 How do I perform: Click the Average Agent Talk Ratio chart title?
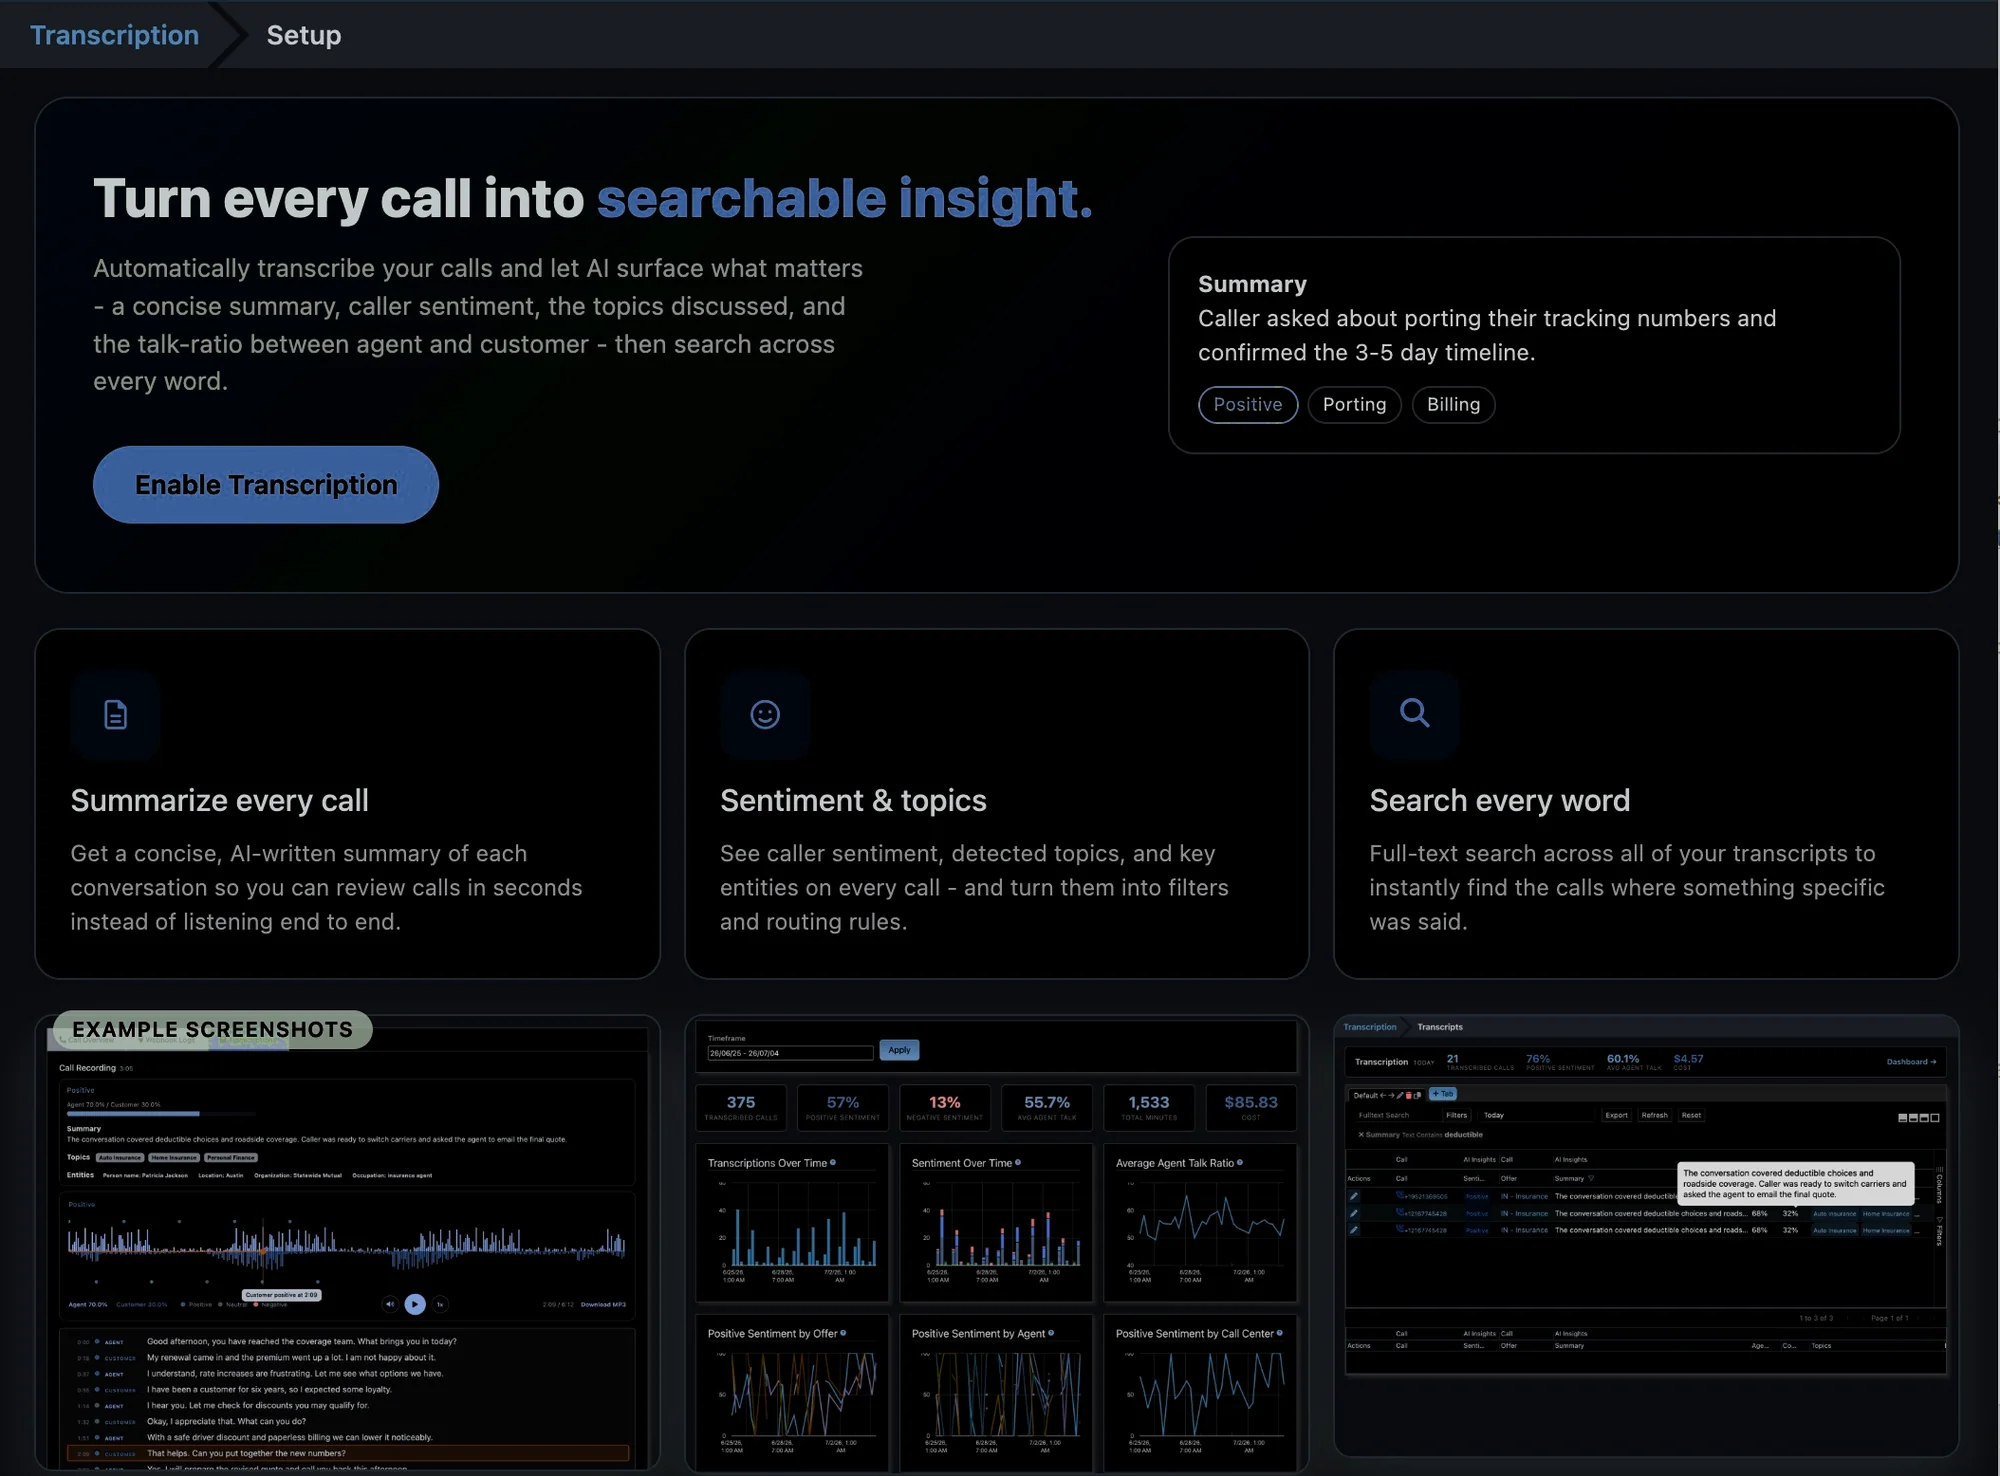tap(1175, 1163)
